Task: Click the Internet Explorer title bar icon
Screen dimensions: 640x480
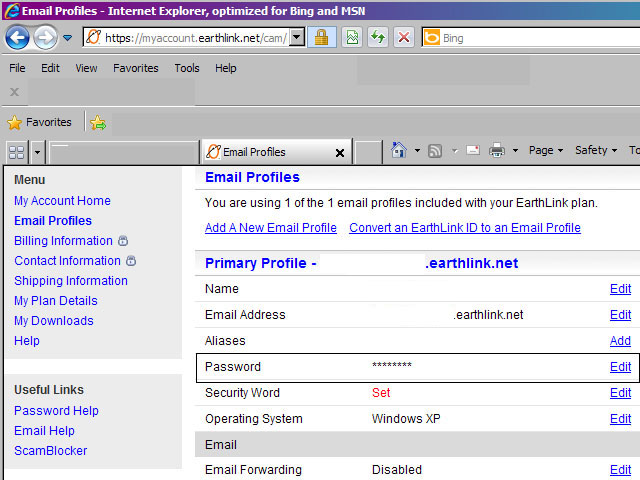Action: [12, 10]
